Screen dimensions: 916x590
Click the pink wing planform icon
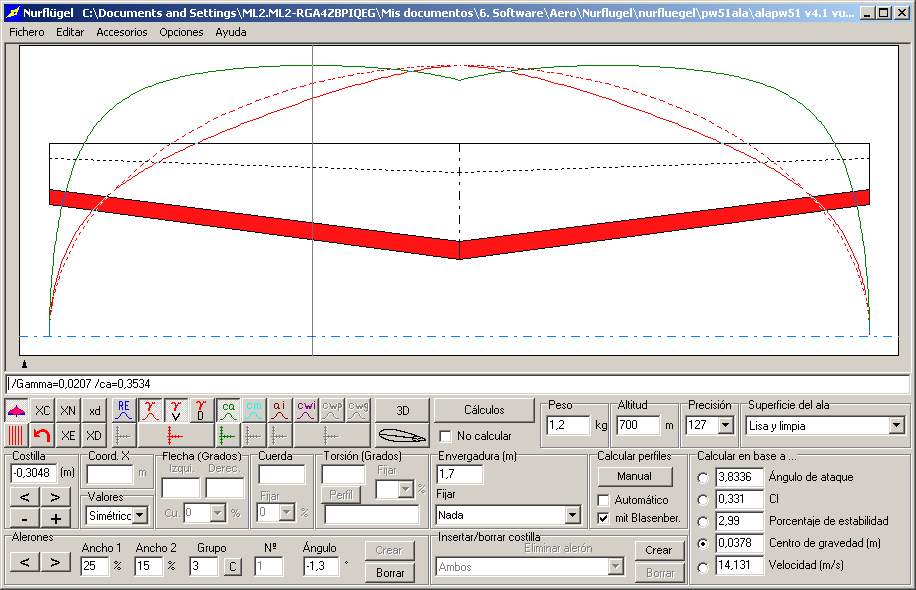16,411
